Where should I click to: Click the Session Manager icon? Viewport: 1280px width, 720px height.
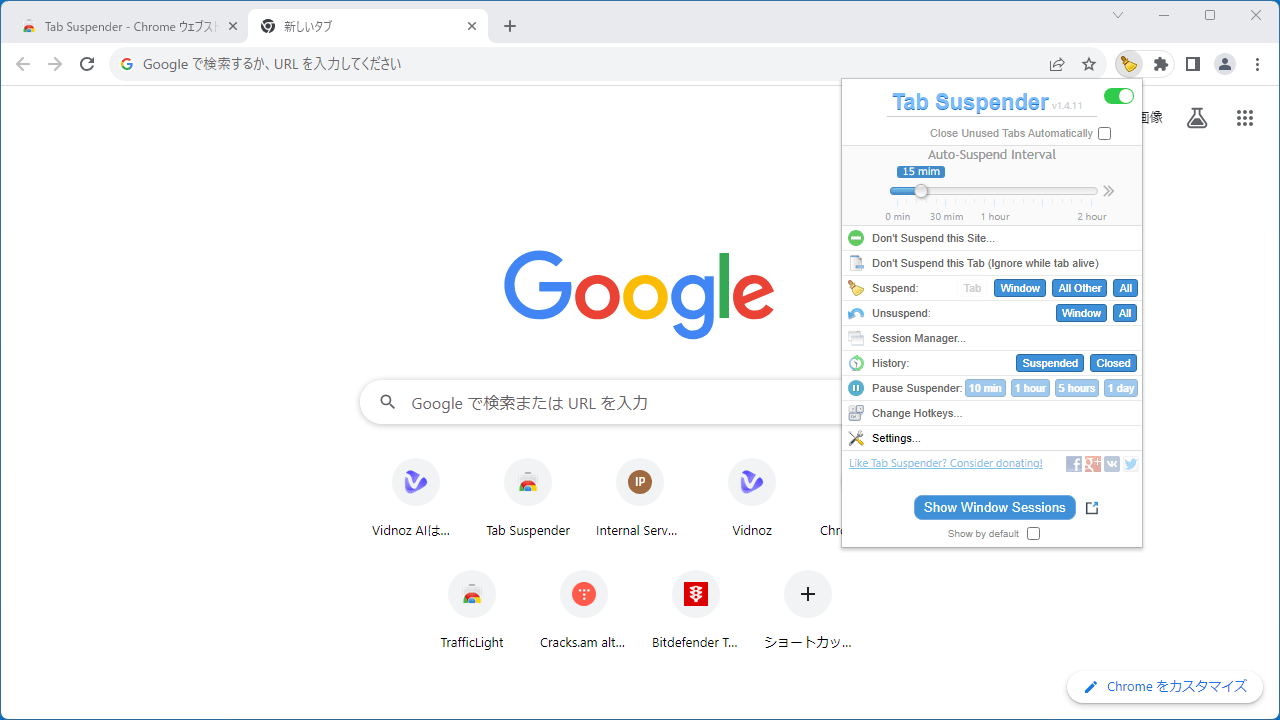click(856, 338)
